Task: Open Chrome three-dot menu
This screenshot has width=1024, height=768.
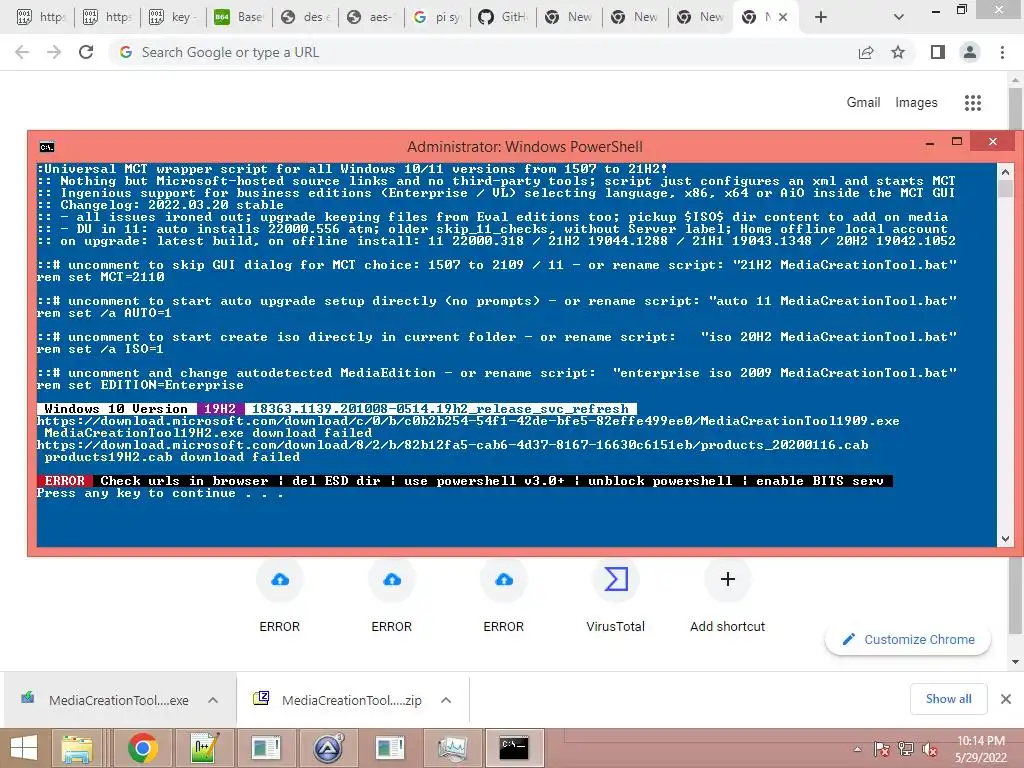Action: 1002,52
